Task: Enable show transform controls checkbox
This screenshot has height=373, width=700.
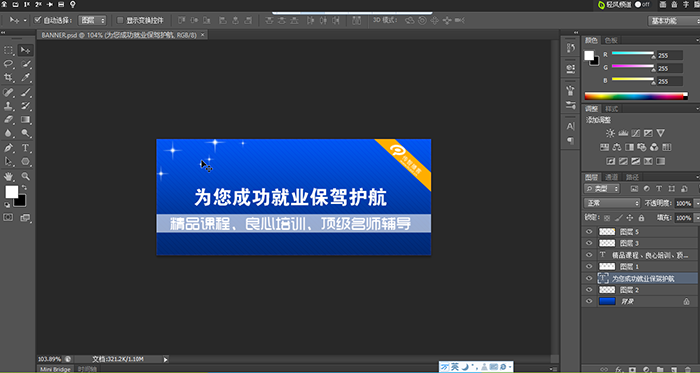Action: (120, 20)
